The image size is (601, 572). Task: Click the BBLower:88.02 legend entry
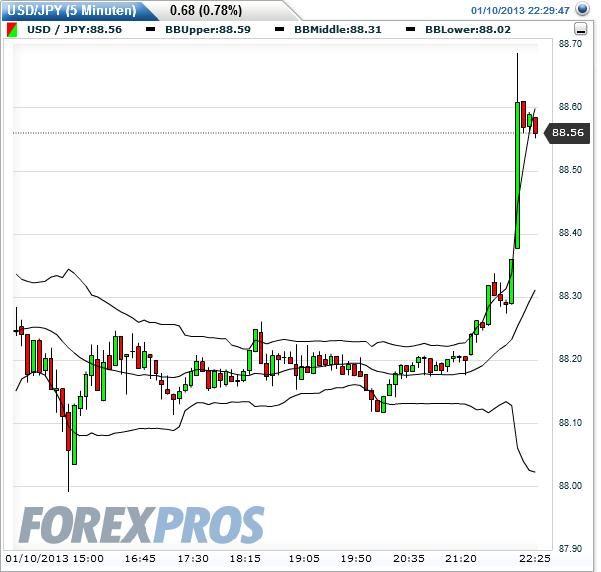tap(468, 30)
